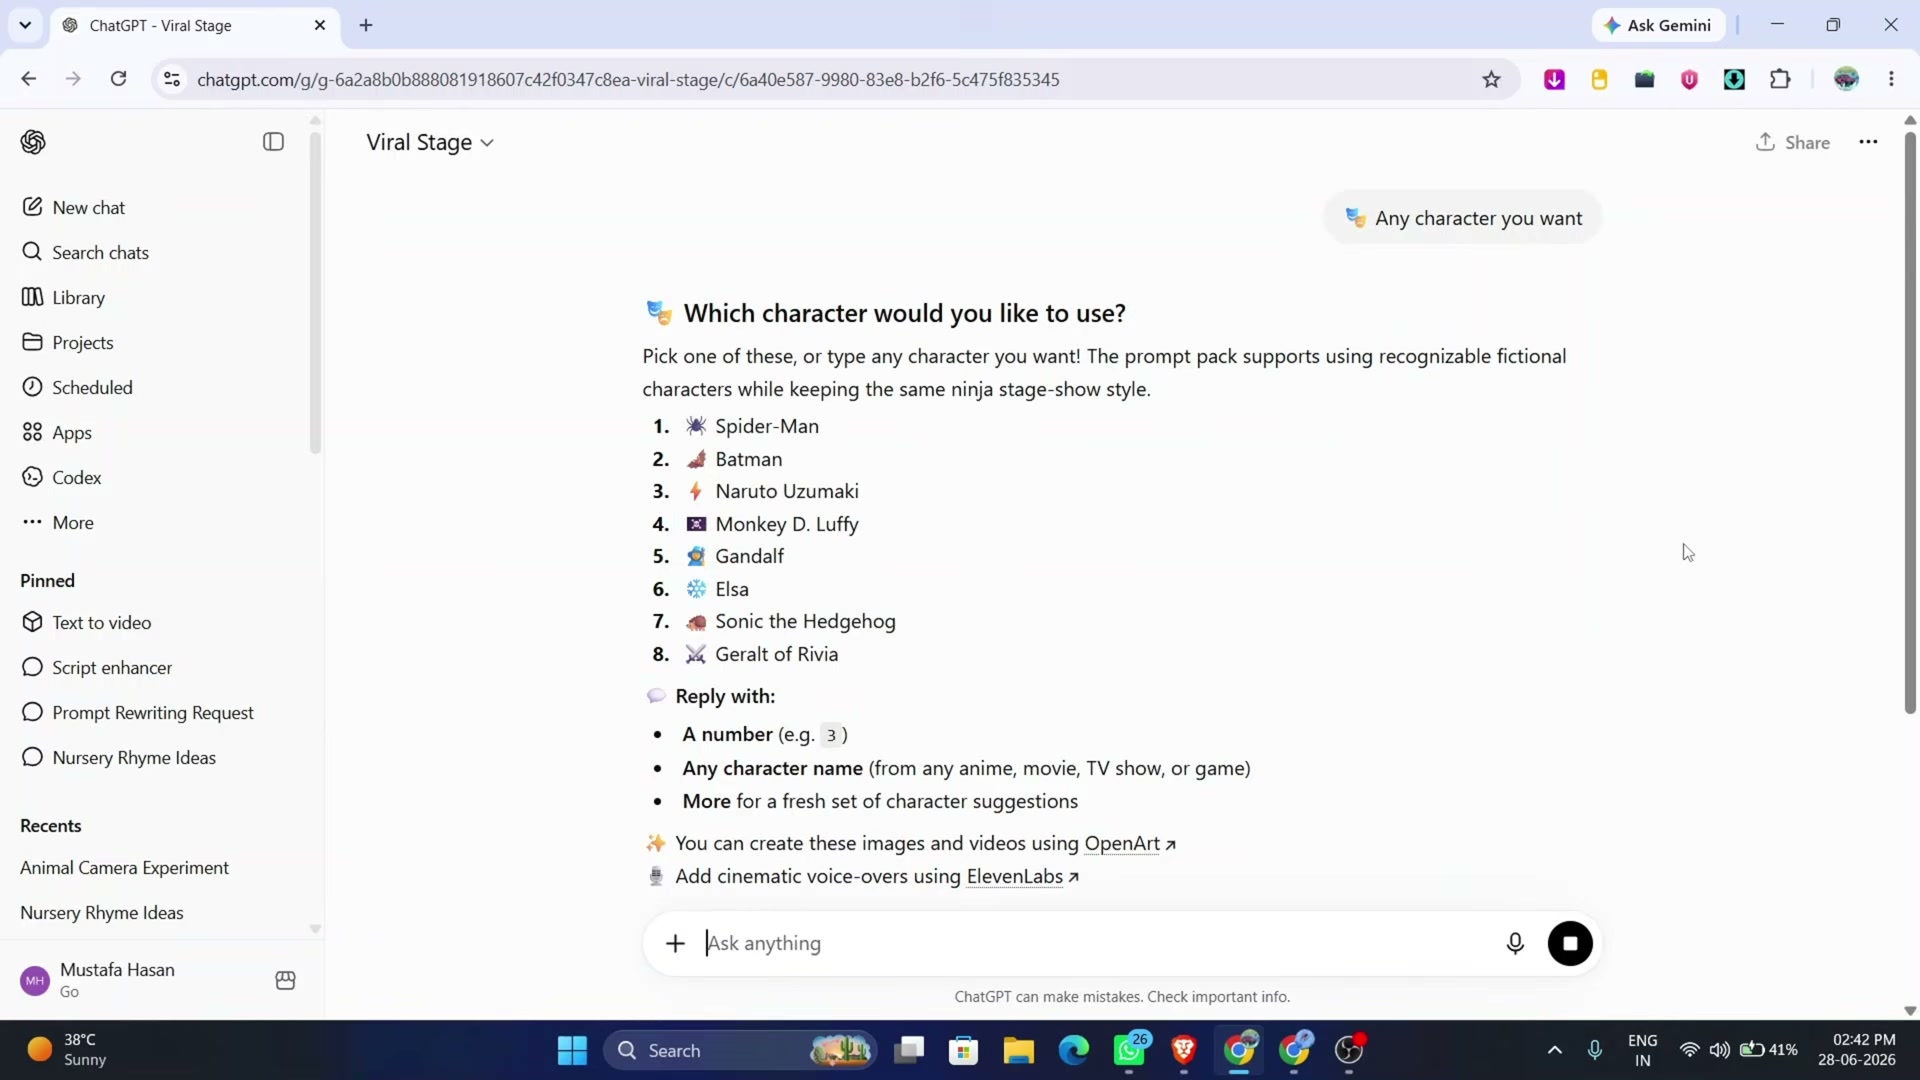Open the conversation options ellipsis menu
The width and height of the screenshot is (1920, 1080).
[x=1868, y=142]
